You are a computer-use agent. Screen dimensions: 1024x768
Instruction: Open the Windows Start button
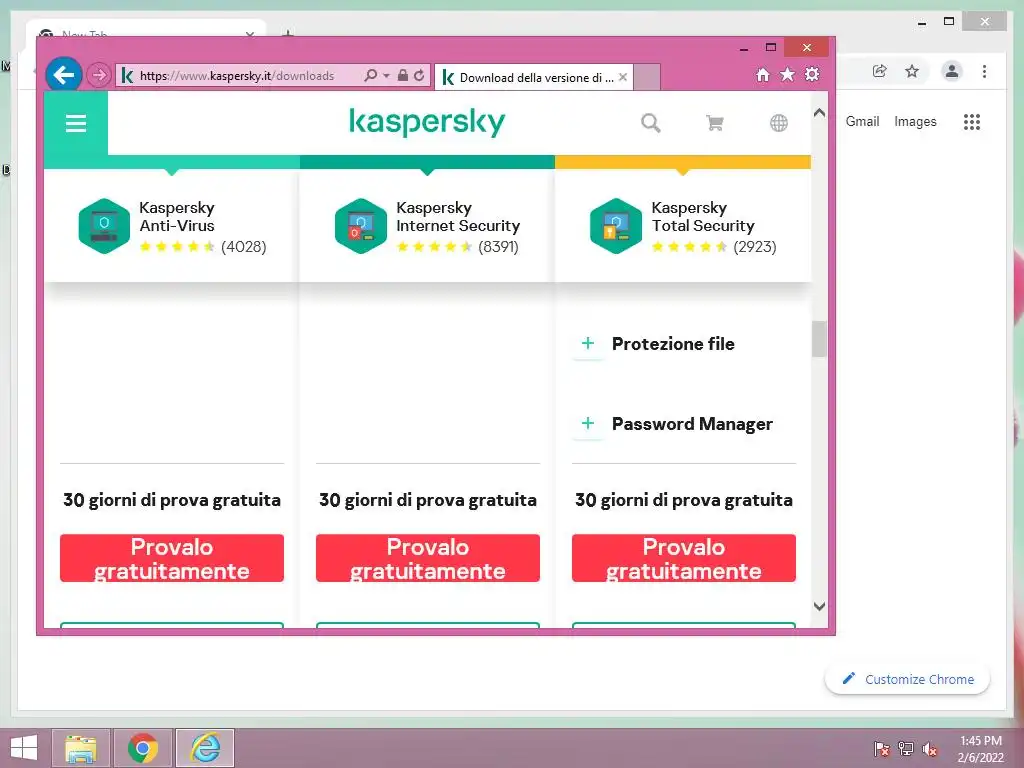(24, 748)
